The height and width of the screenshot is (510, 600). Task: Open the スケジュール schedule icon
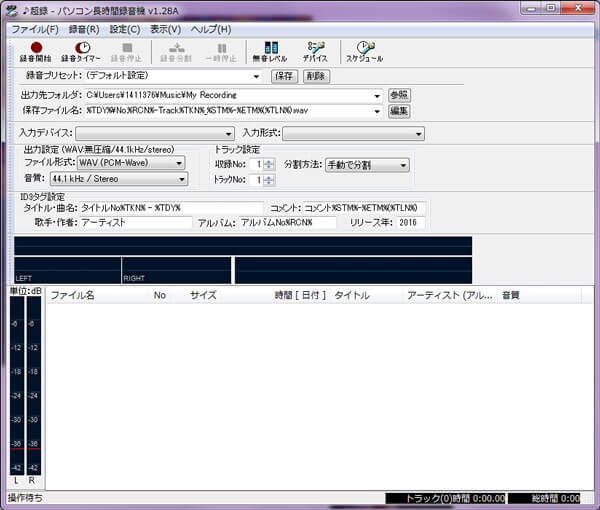tap(364, 51)
